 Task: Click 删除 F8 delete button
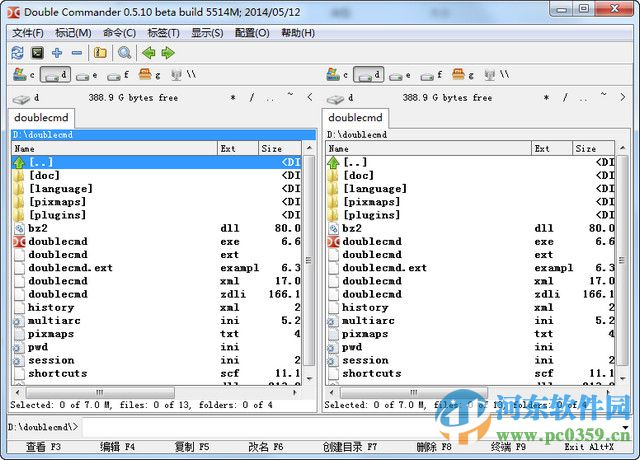click(434, 447)
